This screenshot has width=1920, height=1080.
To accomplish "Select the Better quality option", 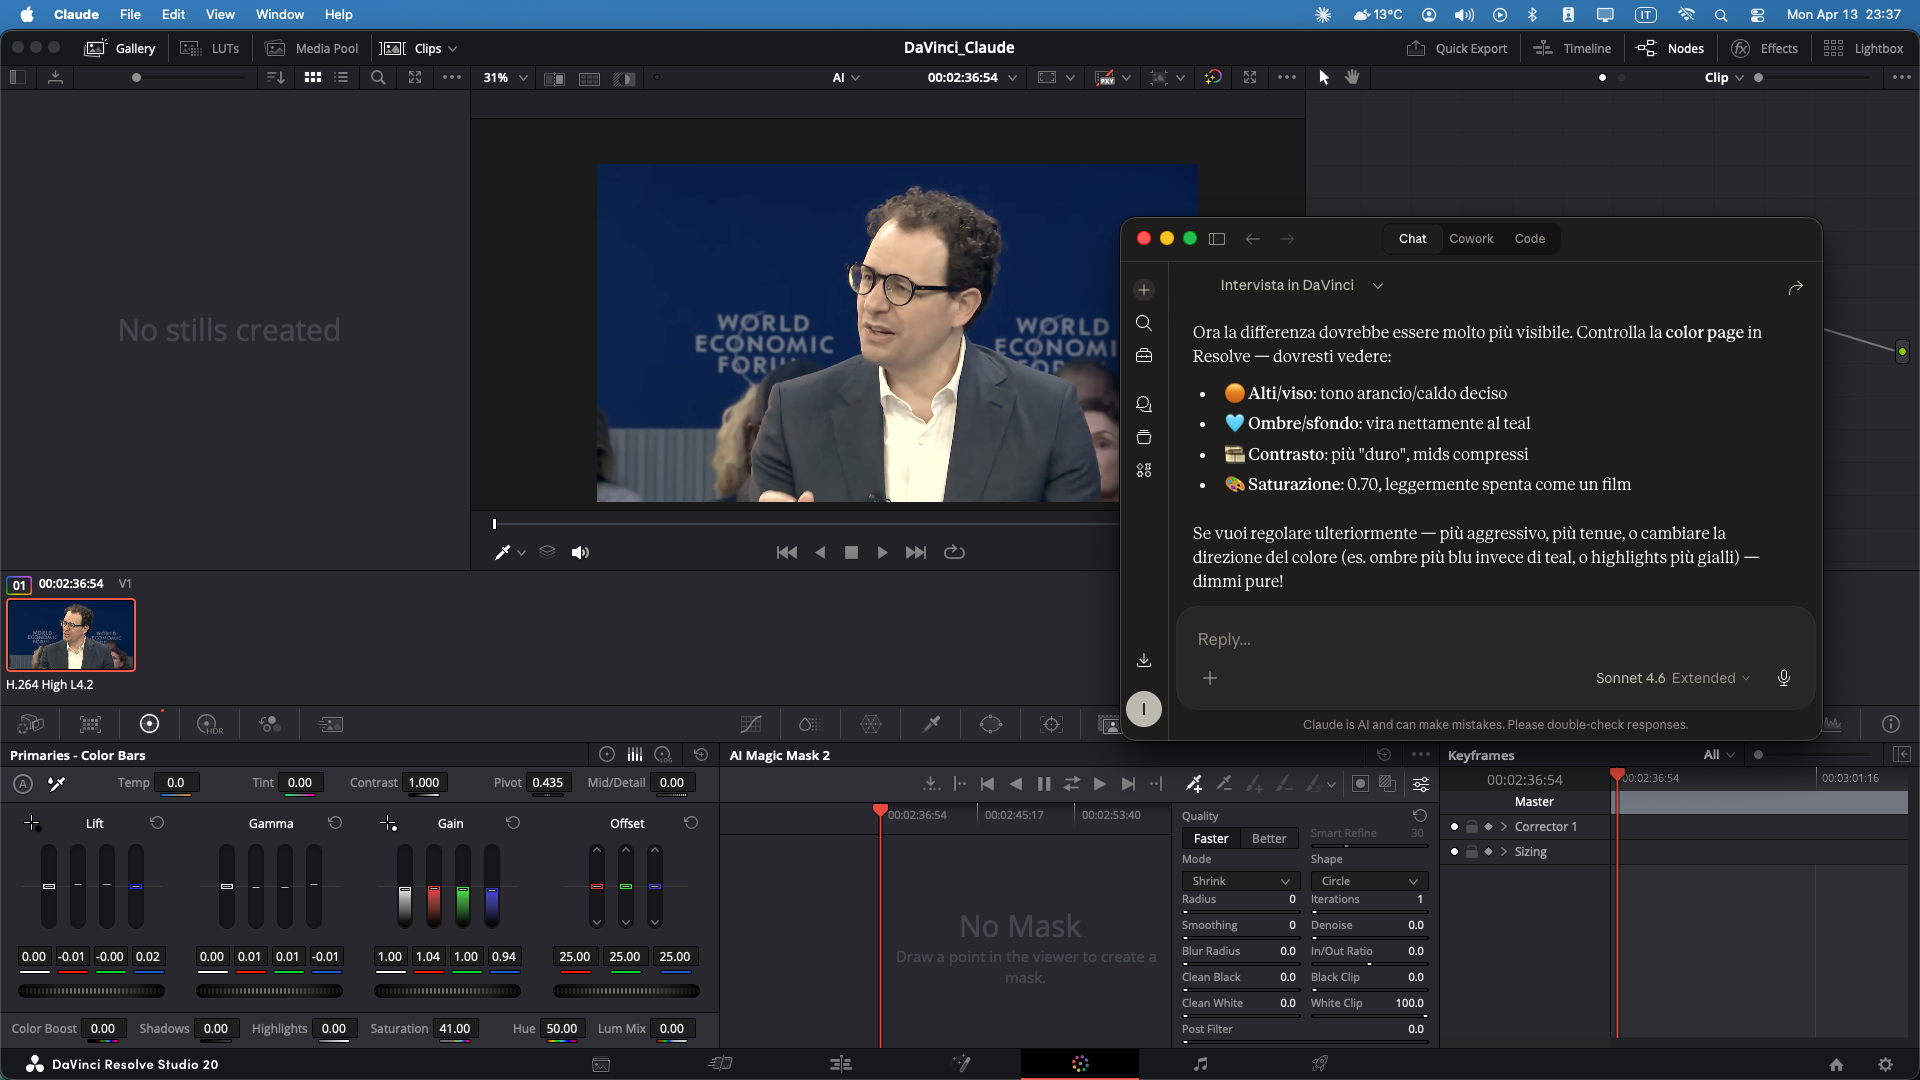I will [1268, 839].
